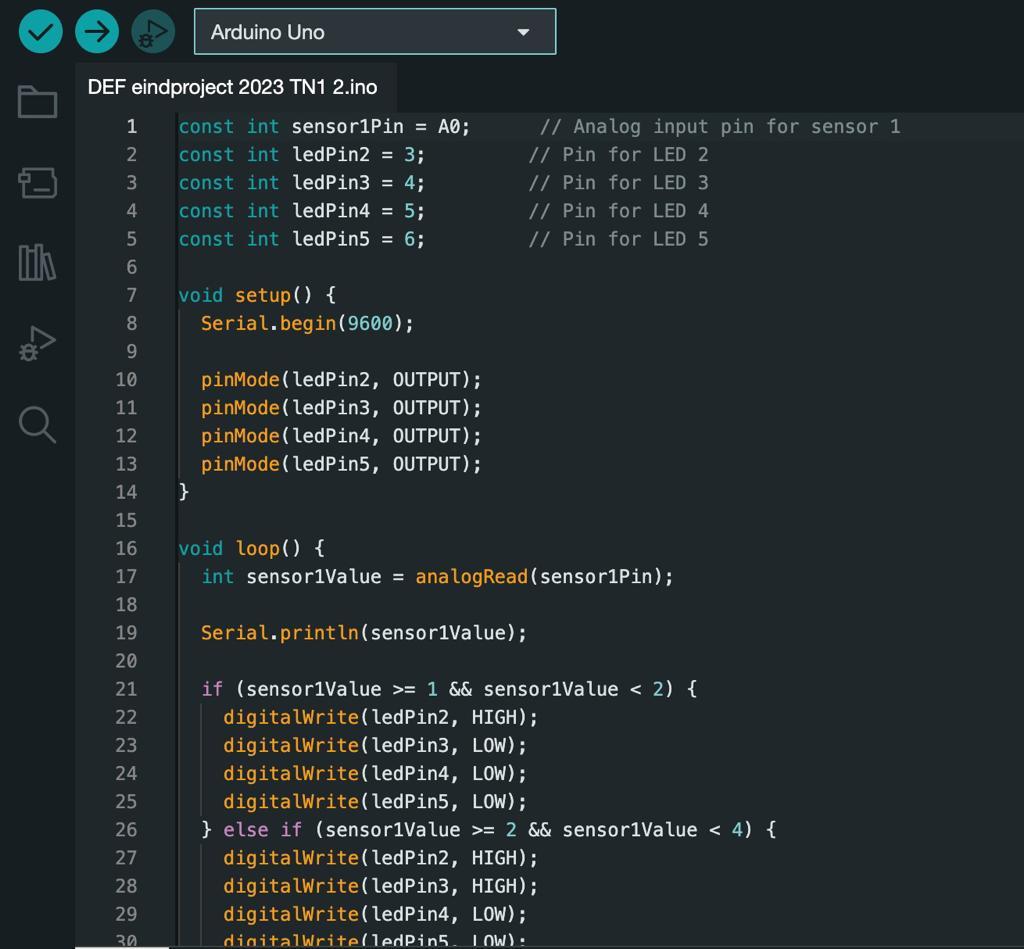
Task: Click the comment '// Pin for LED 3'
Action: click(x=618, y=182)
